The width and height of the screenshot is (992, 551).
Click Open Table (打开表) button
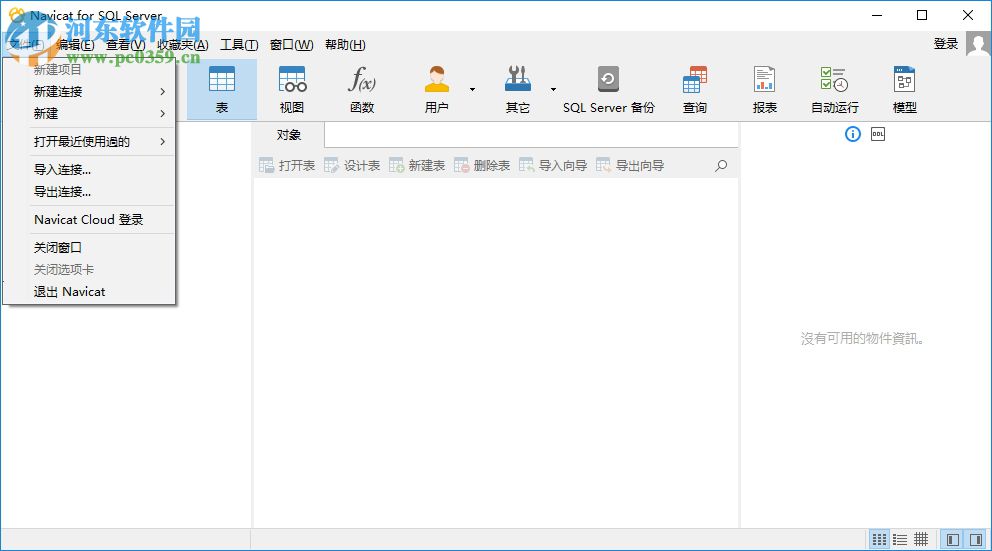point(287,166)
